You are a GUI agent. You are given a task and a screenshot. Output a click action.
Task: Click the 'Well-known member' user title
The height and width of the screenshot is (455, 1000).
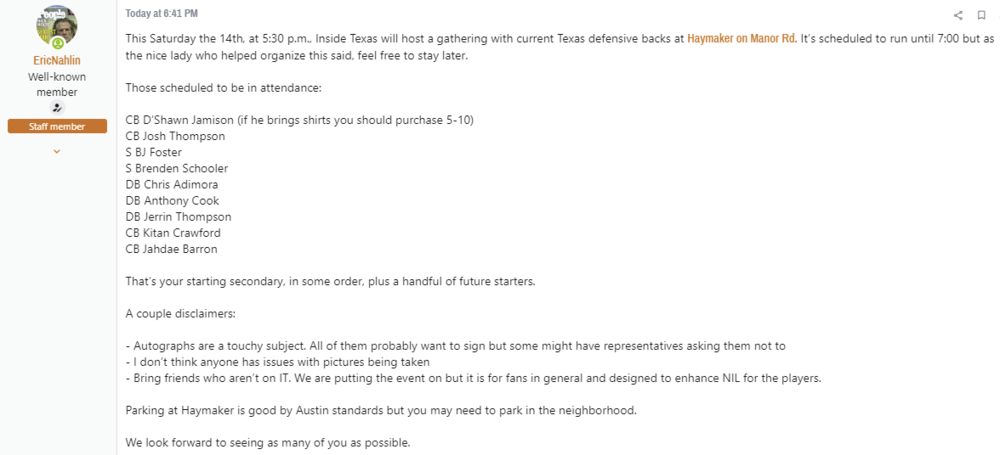tap(57, 84)
